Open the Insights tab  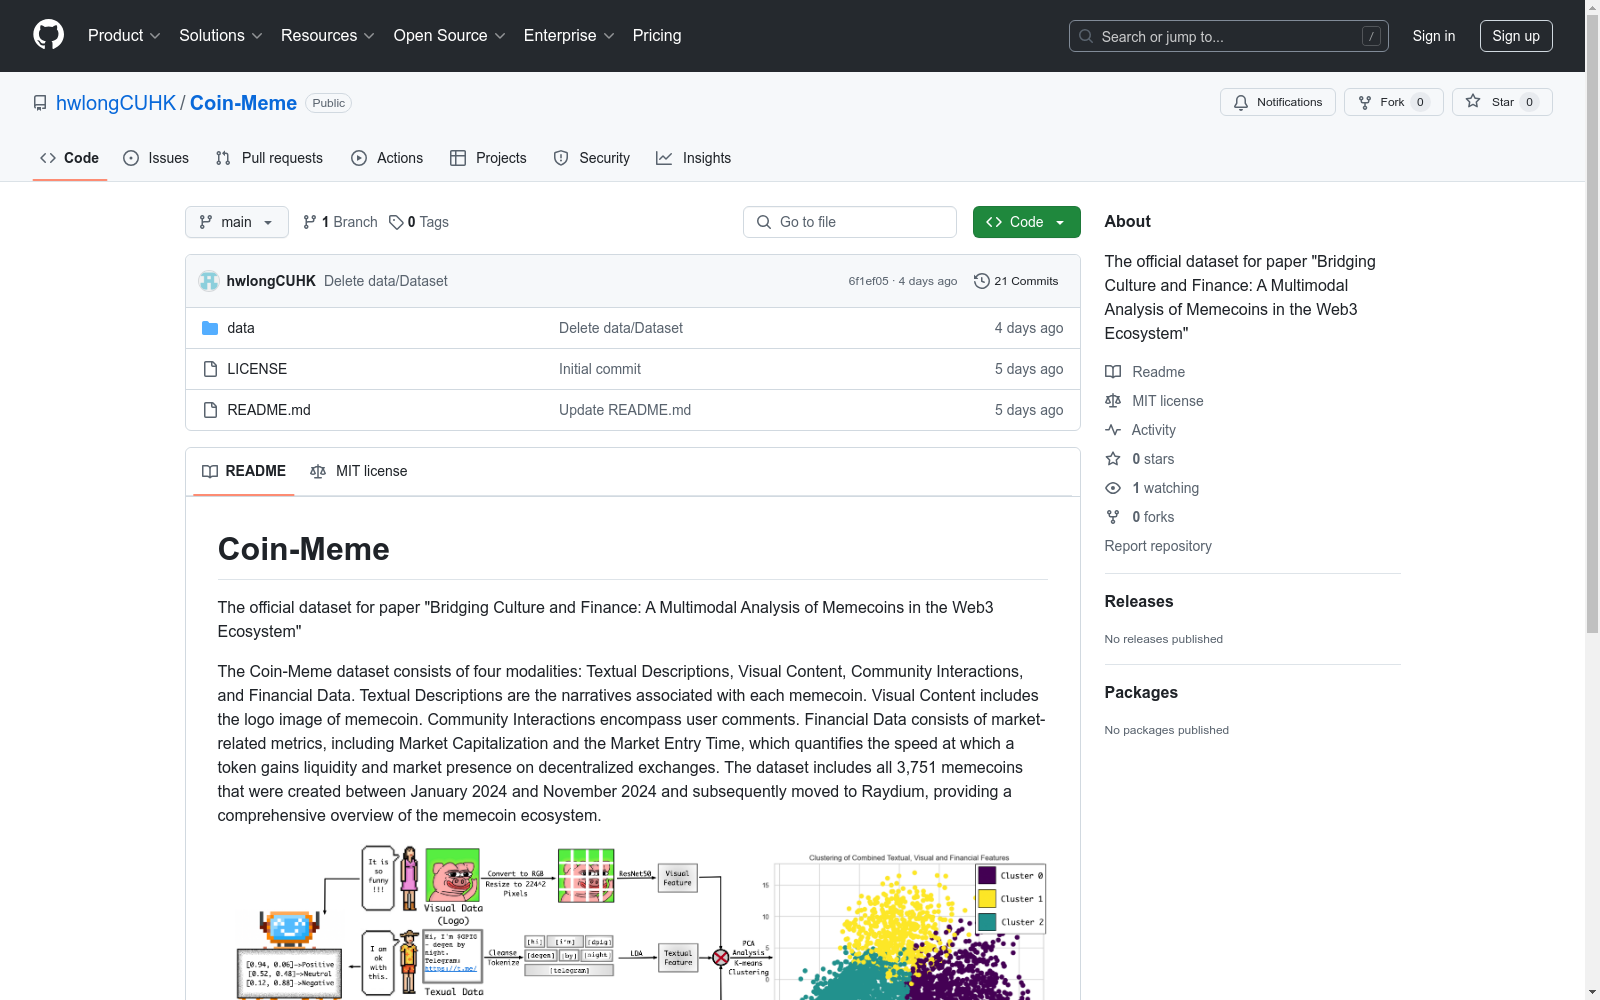tap(694, 158)
